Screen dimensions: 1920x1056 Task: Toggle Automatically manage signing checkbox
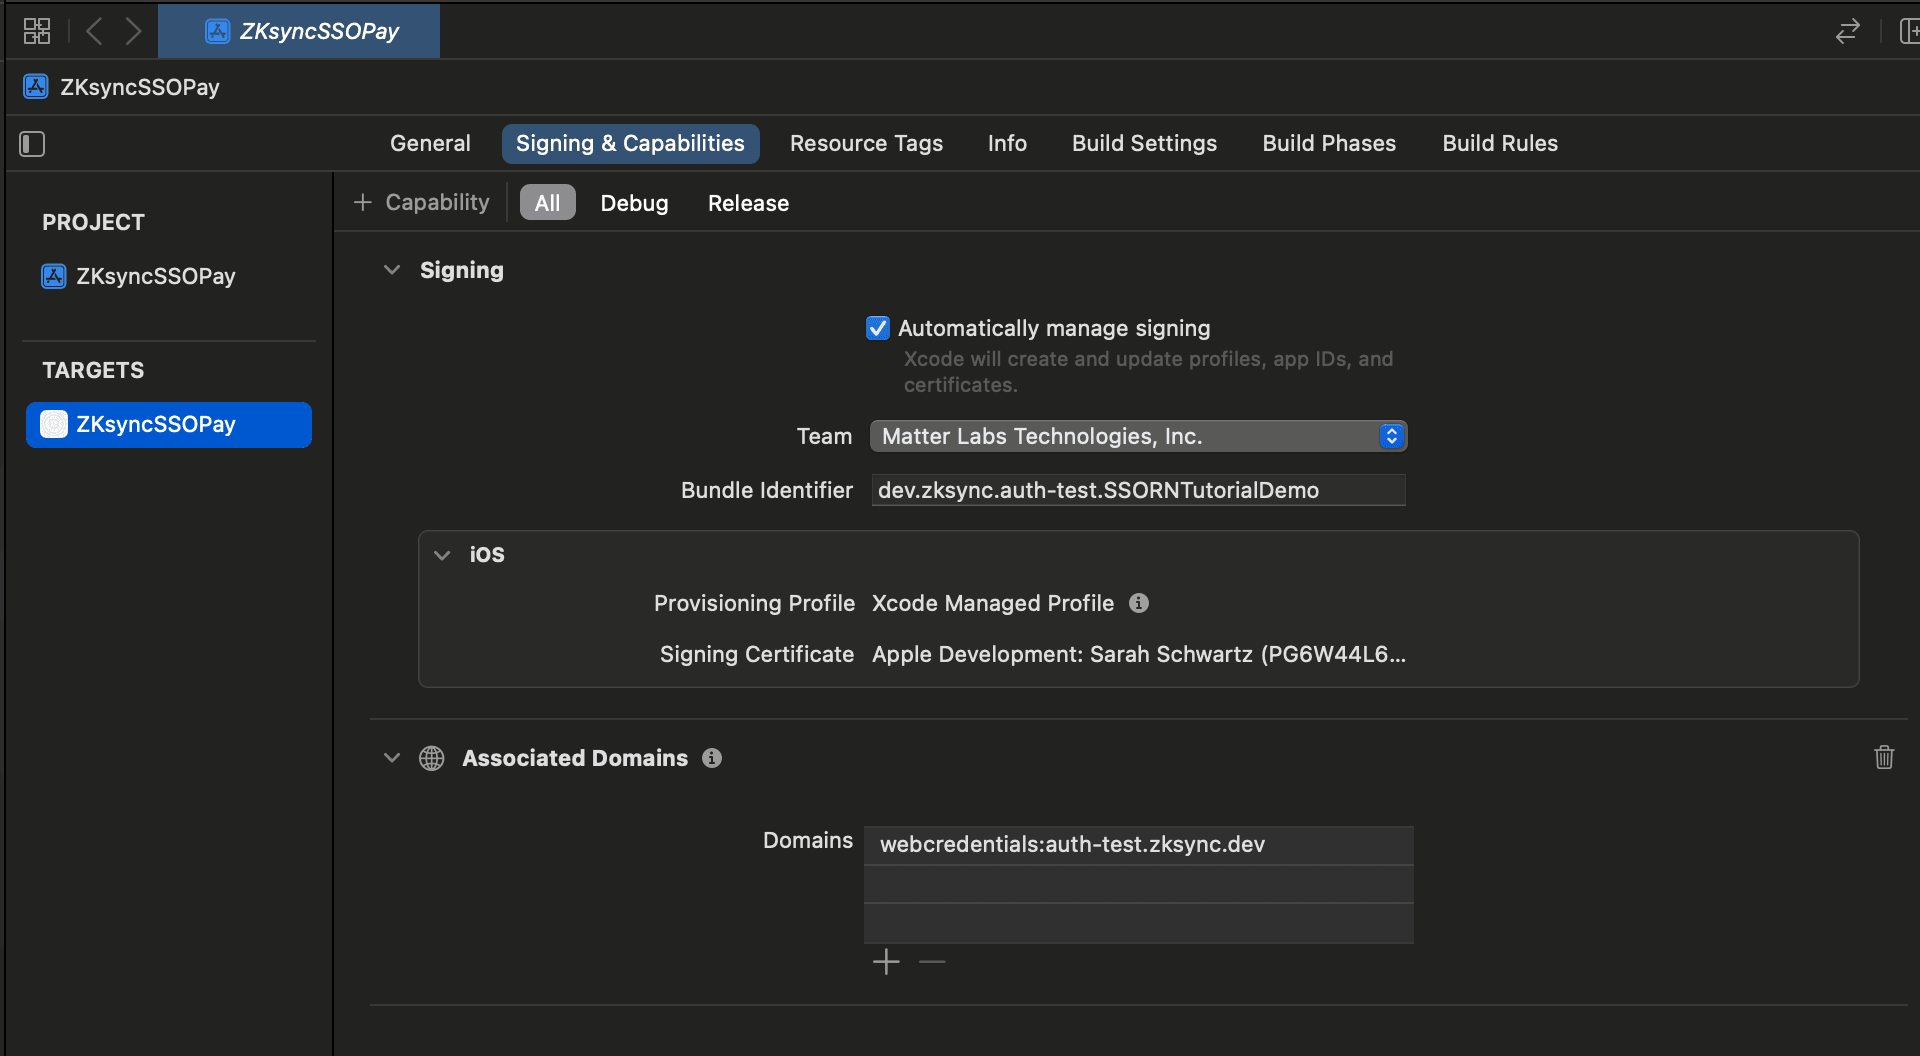(877, 328)
